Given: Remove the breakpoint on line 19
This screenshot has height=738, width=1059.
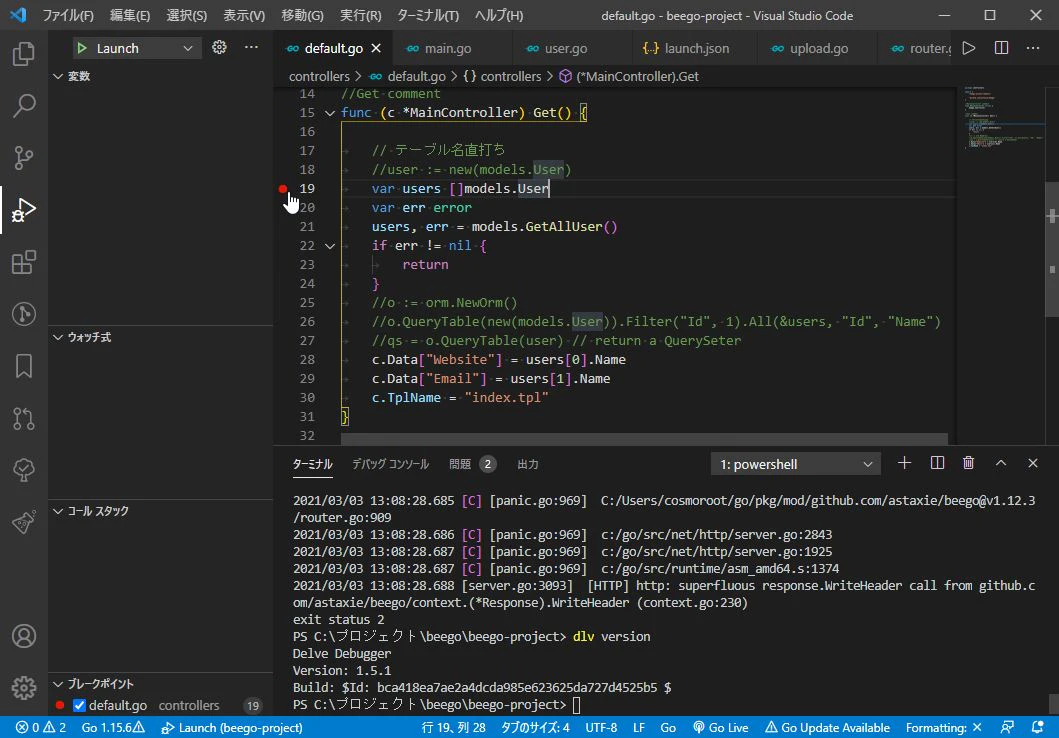Looking at the screenshot, I should (x=283, y=189).
